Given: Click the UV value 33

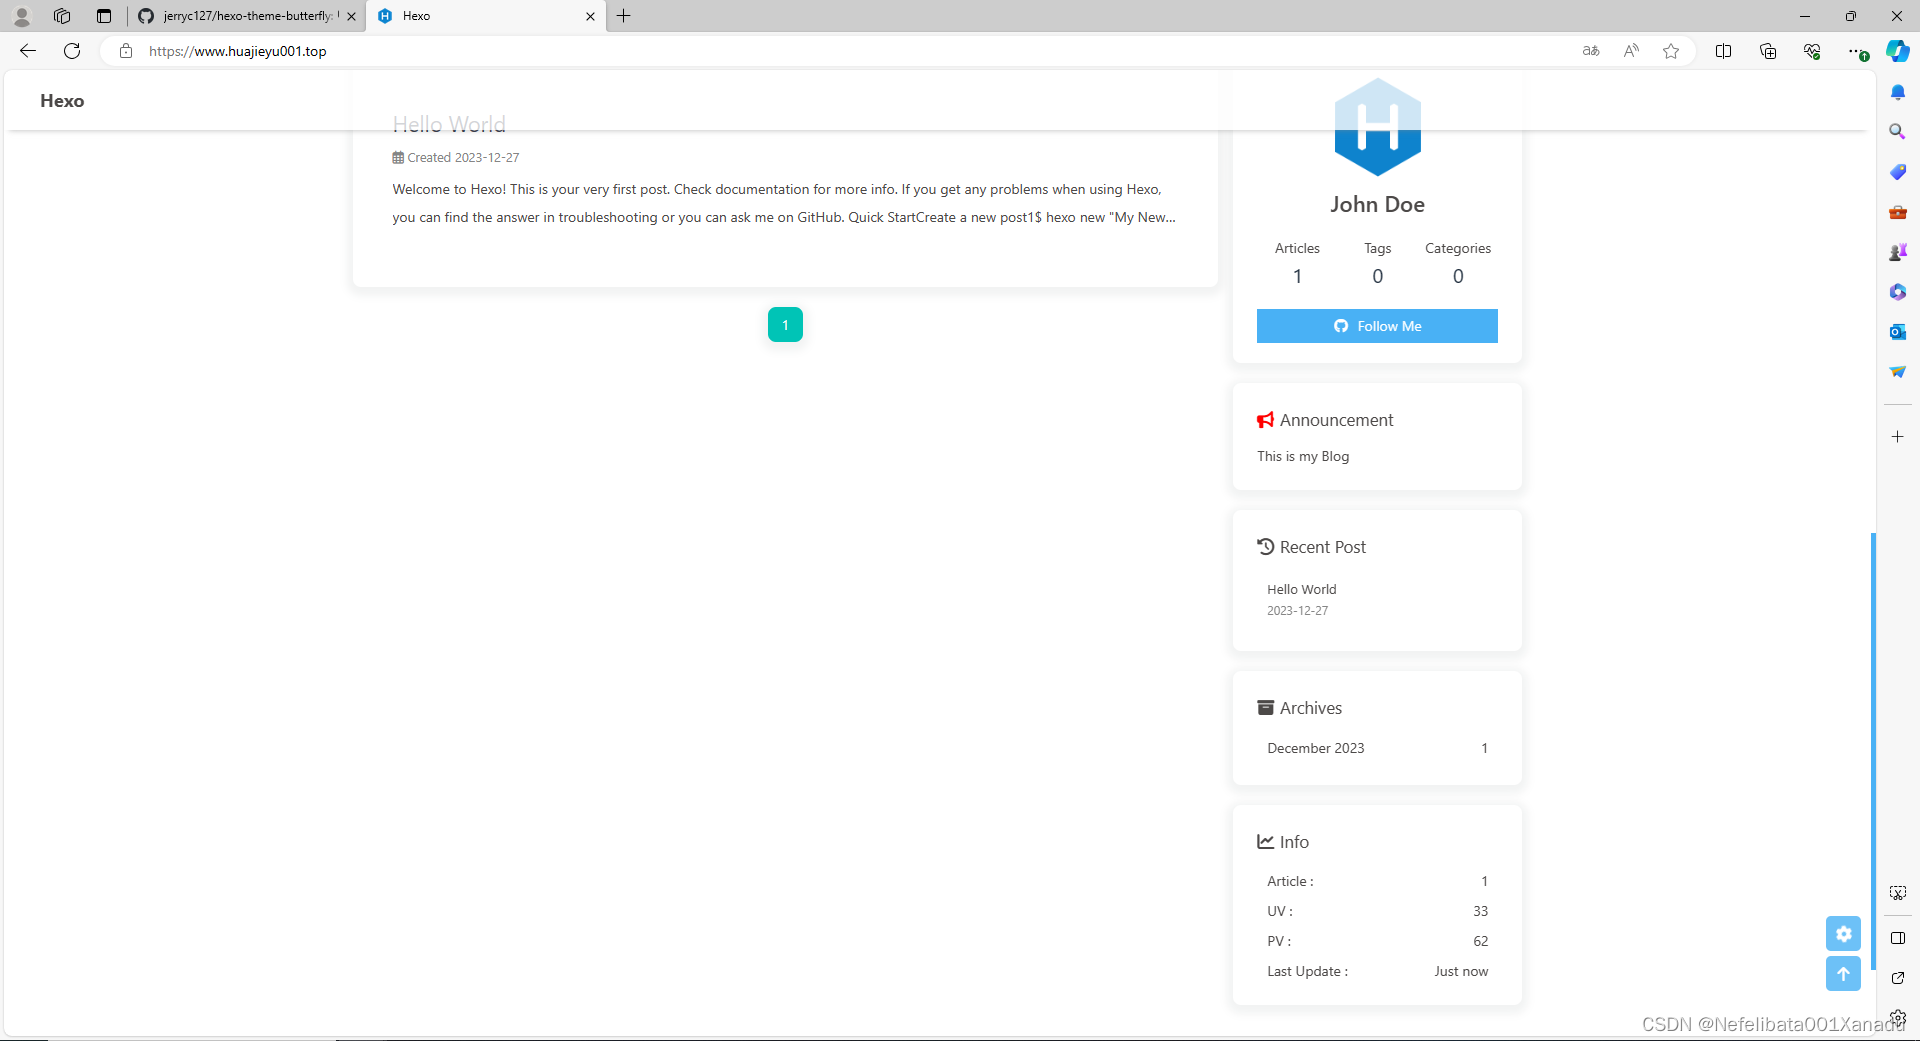Looking at the screenshot, I should (x=1480, y=911).
